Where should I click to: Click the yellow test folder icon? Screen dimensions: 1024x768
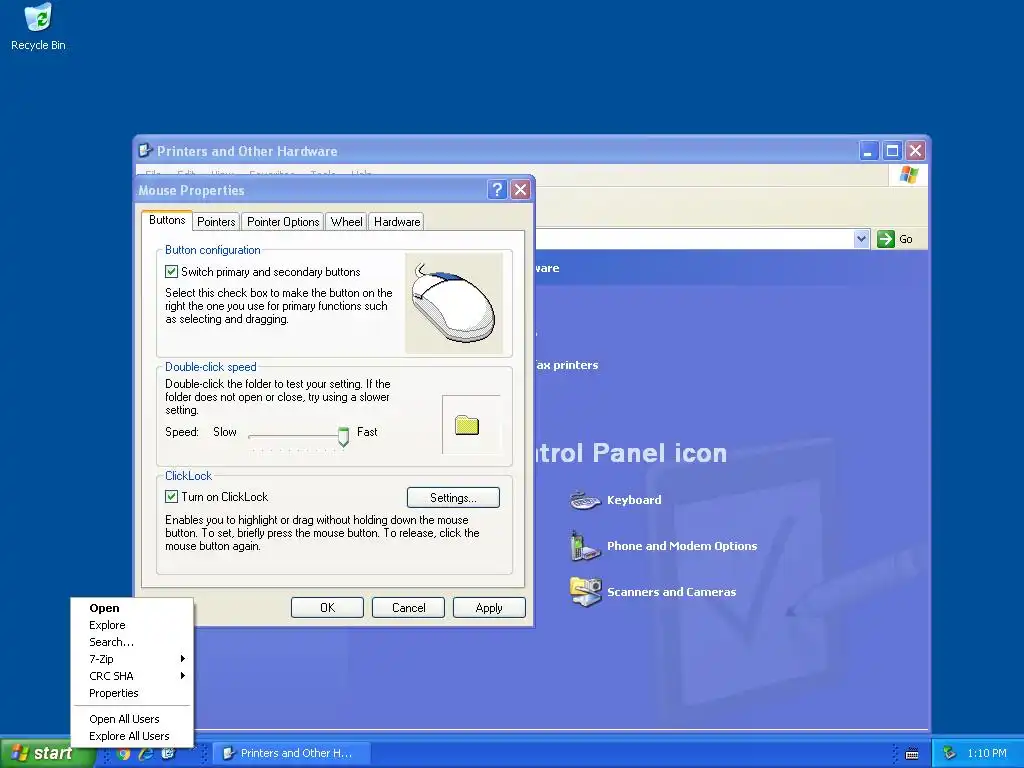(x=467, y=426)
